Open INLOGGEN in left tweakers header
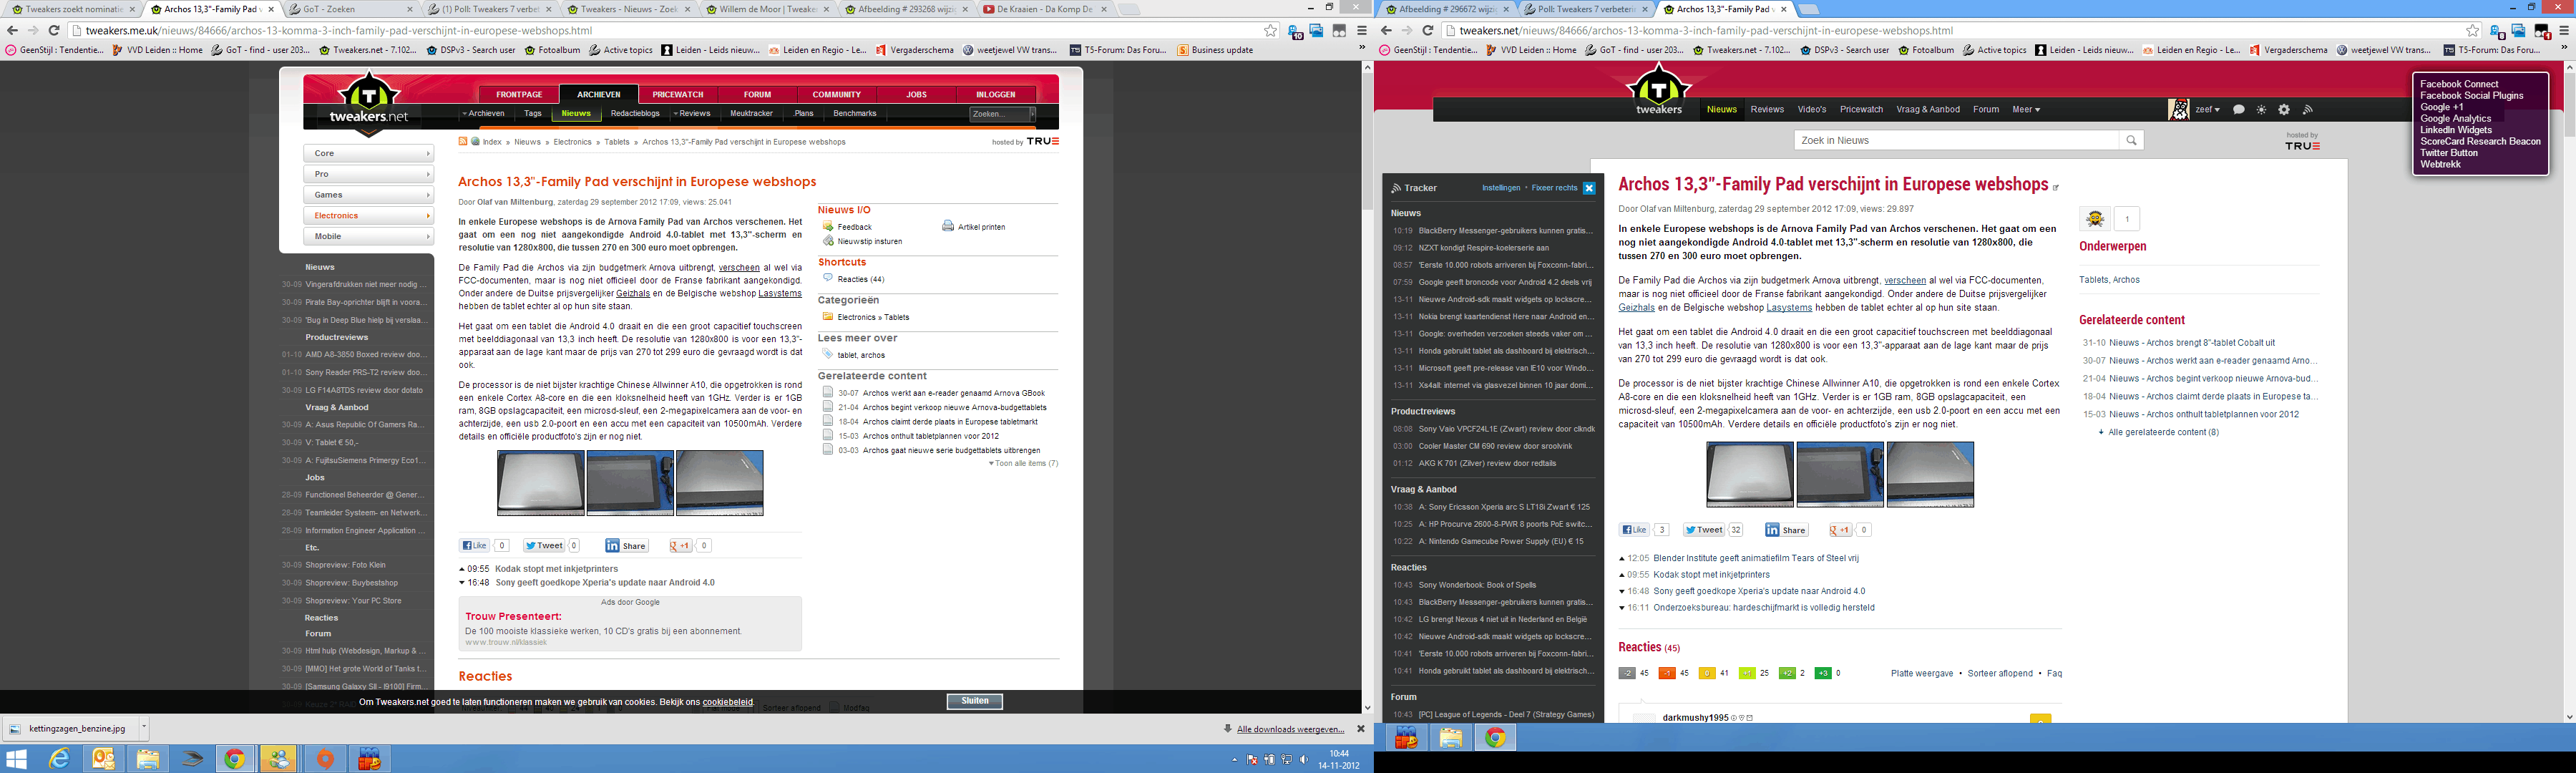 (x=995, y=95)
